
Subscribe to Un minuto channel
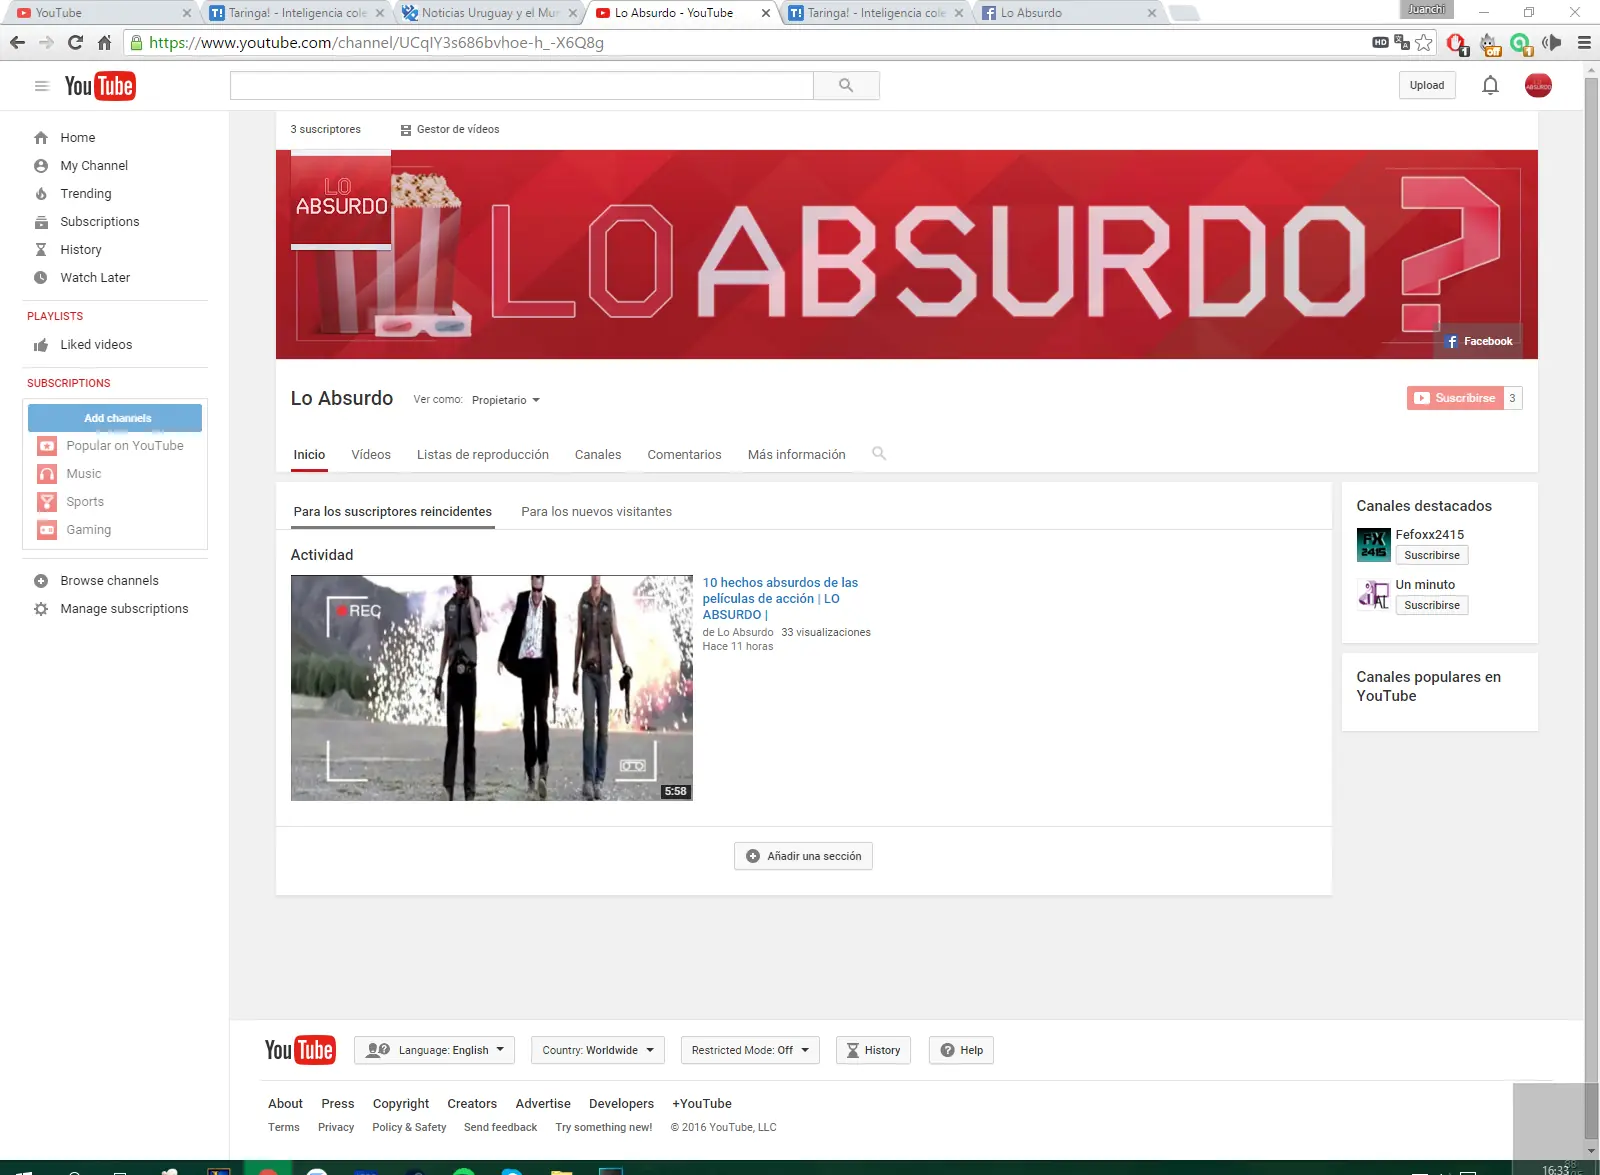(x=1432, y=606)
